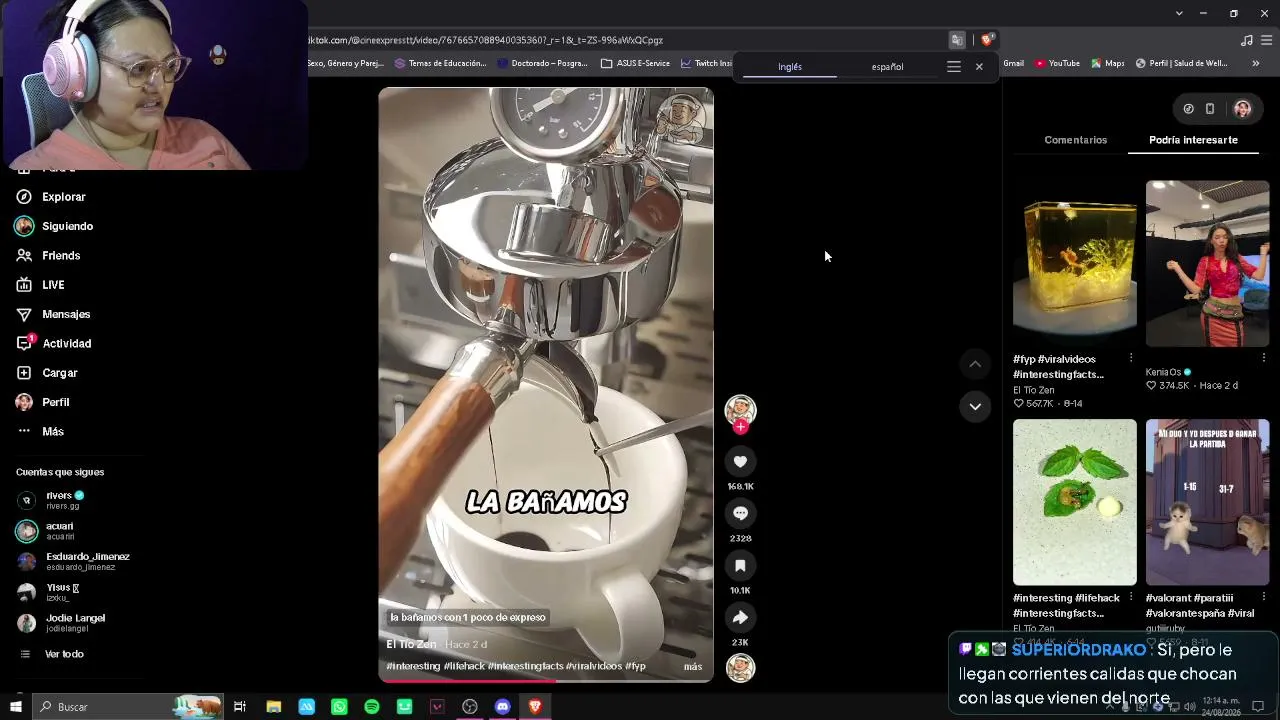Viewport: 1280px width, 720px height.
Task: Open the spinning sound disc below the share count
Action: (740, 667)
